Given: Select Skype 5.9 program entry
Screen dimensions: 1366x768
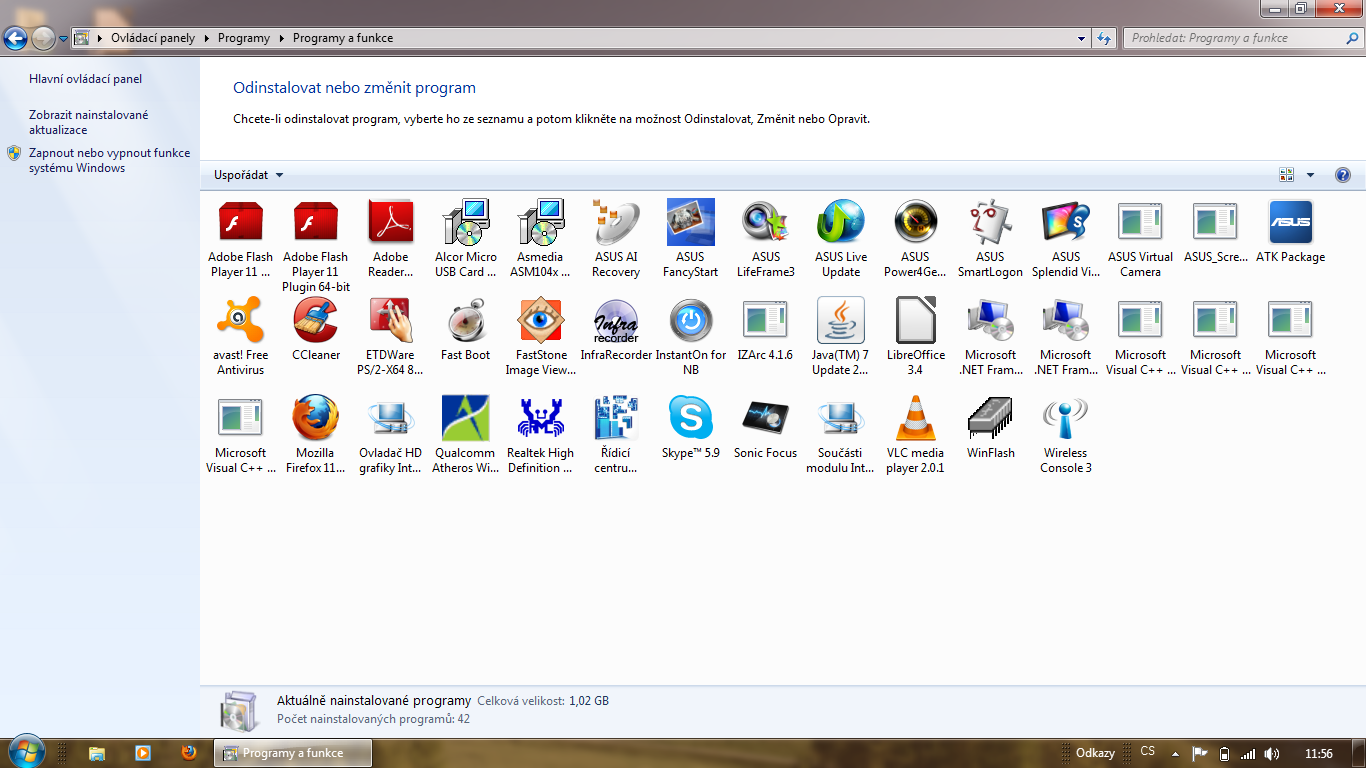Looking at the screenshot, I should (x=691, y=428).
